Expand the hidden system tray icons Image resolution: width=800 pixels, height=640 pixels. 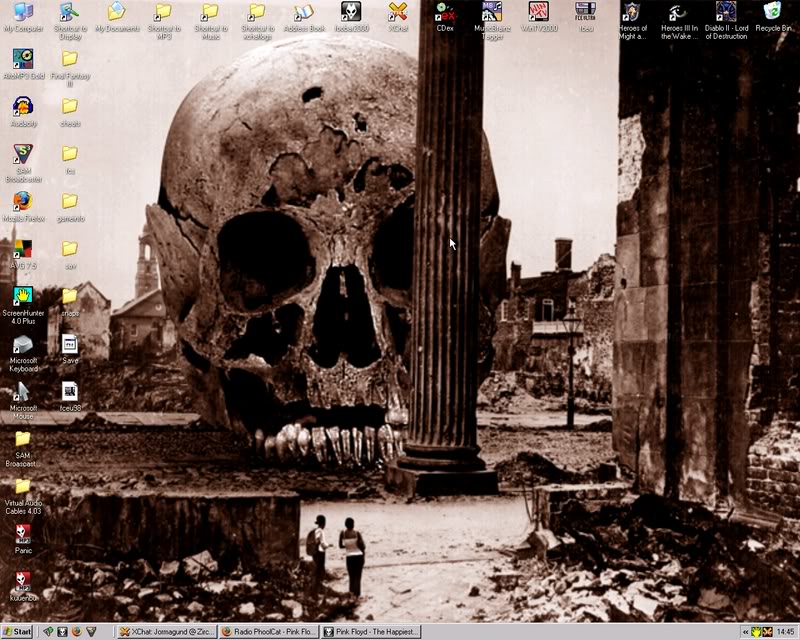pos(746,632)
